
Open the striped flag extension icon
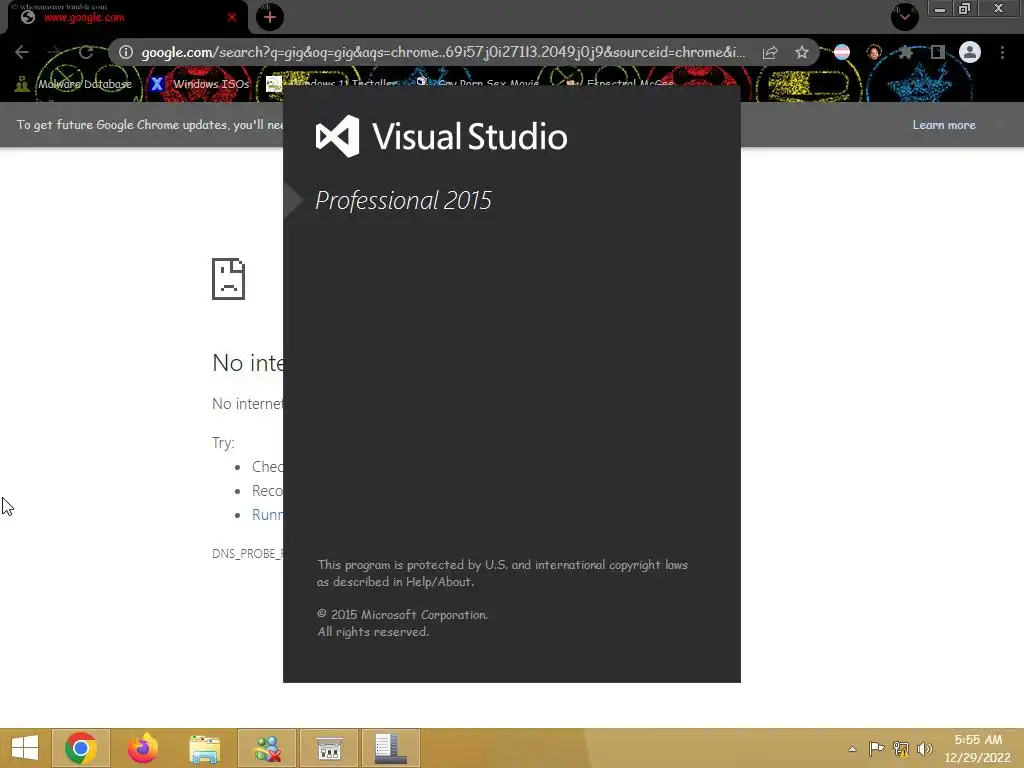point(842,52)
